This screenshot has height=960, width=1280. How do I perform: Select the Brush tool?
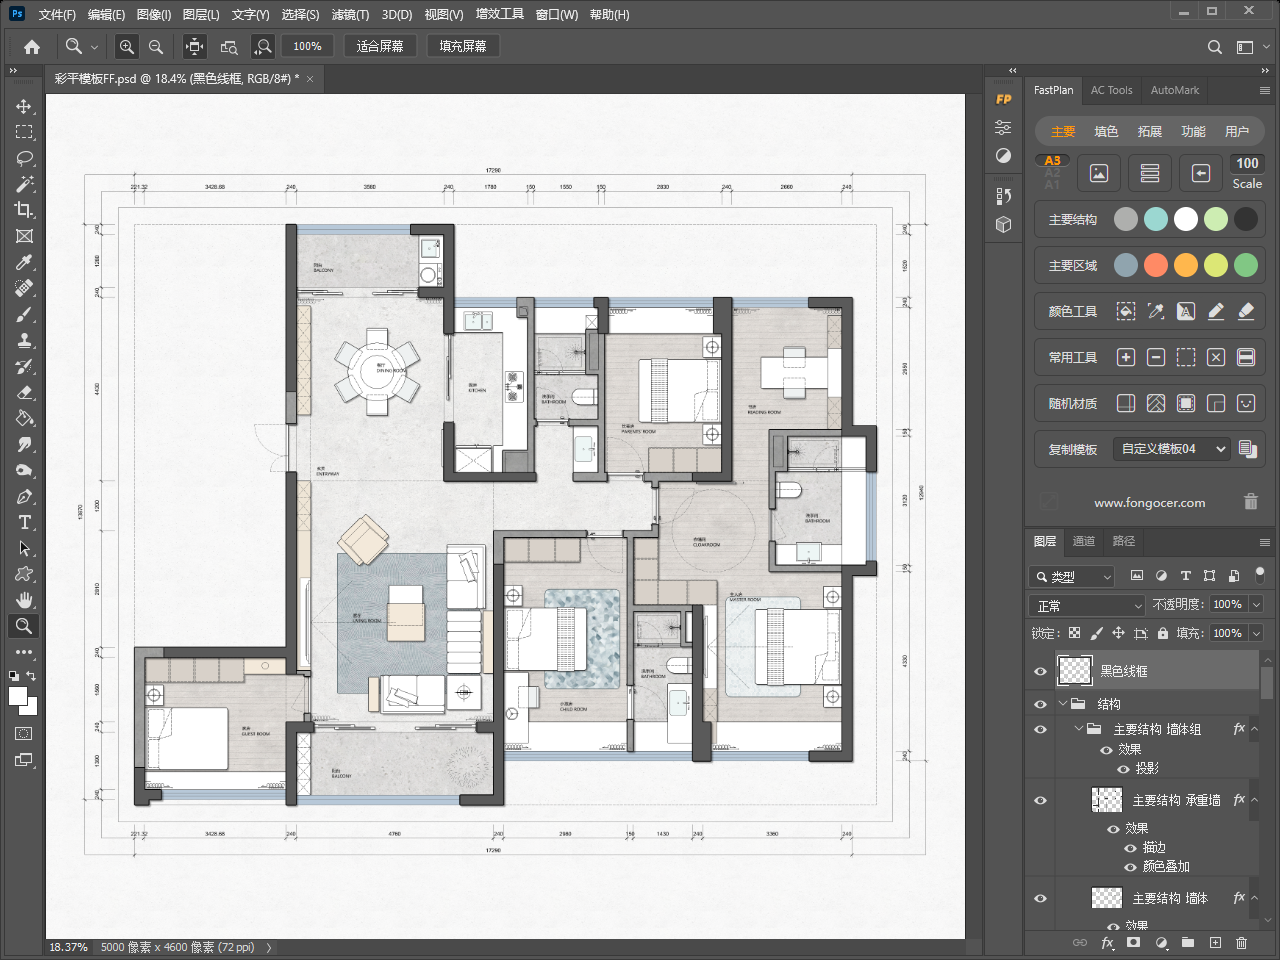click(x=24, y=314)
